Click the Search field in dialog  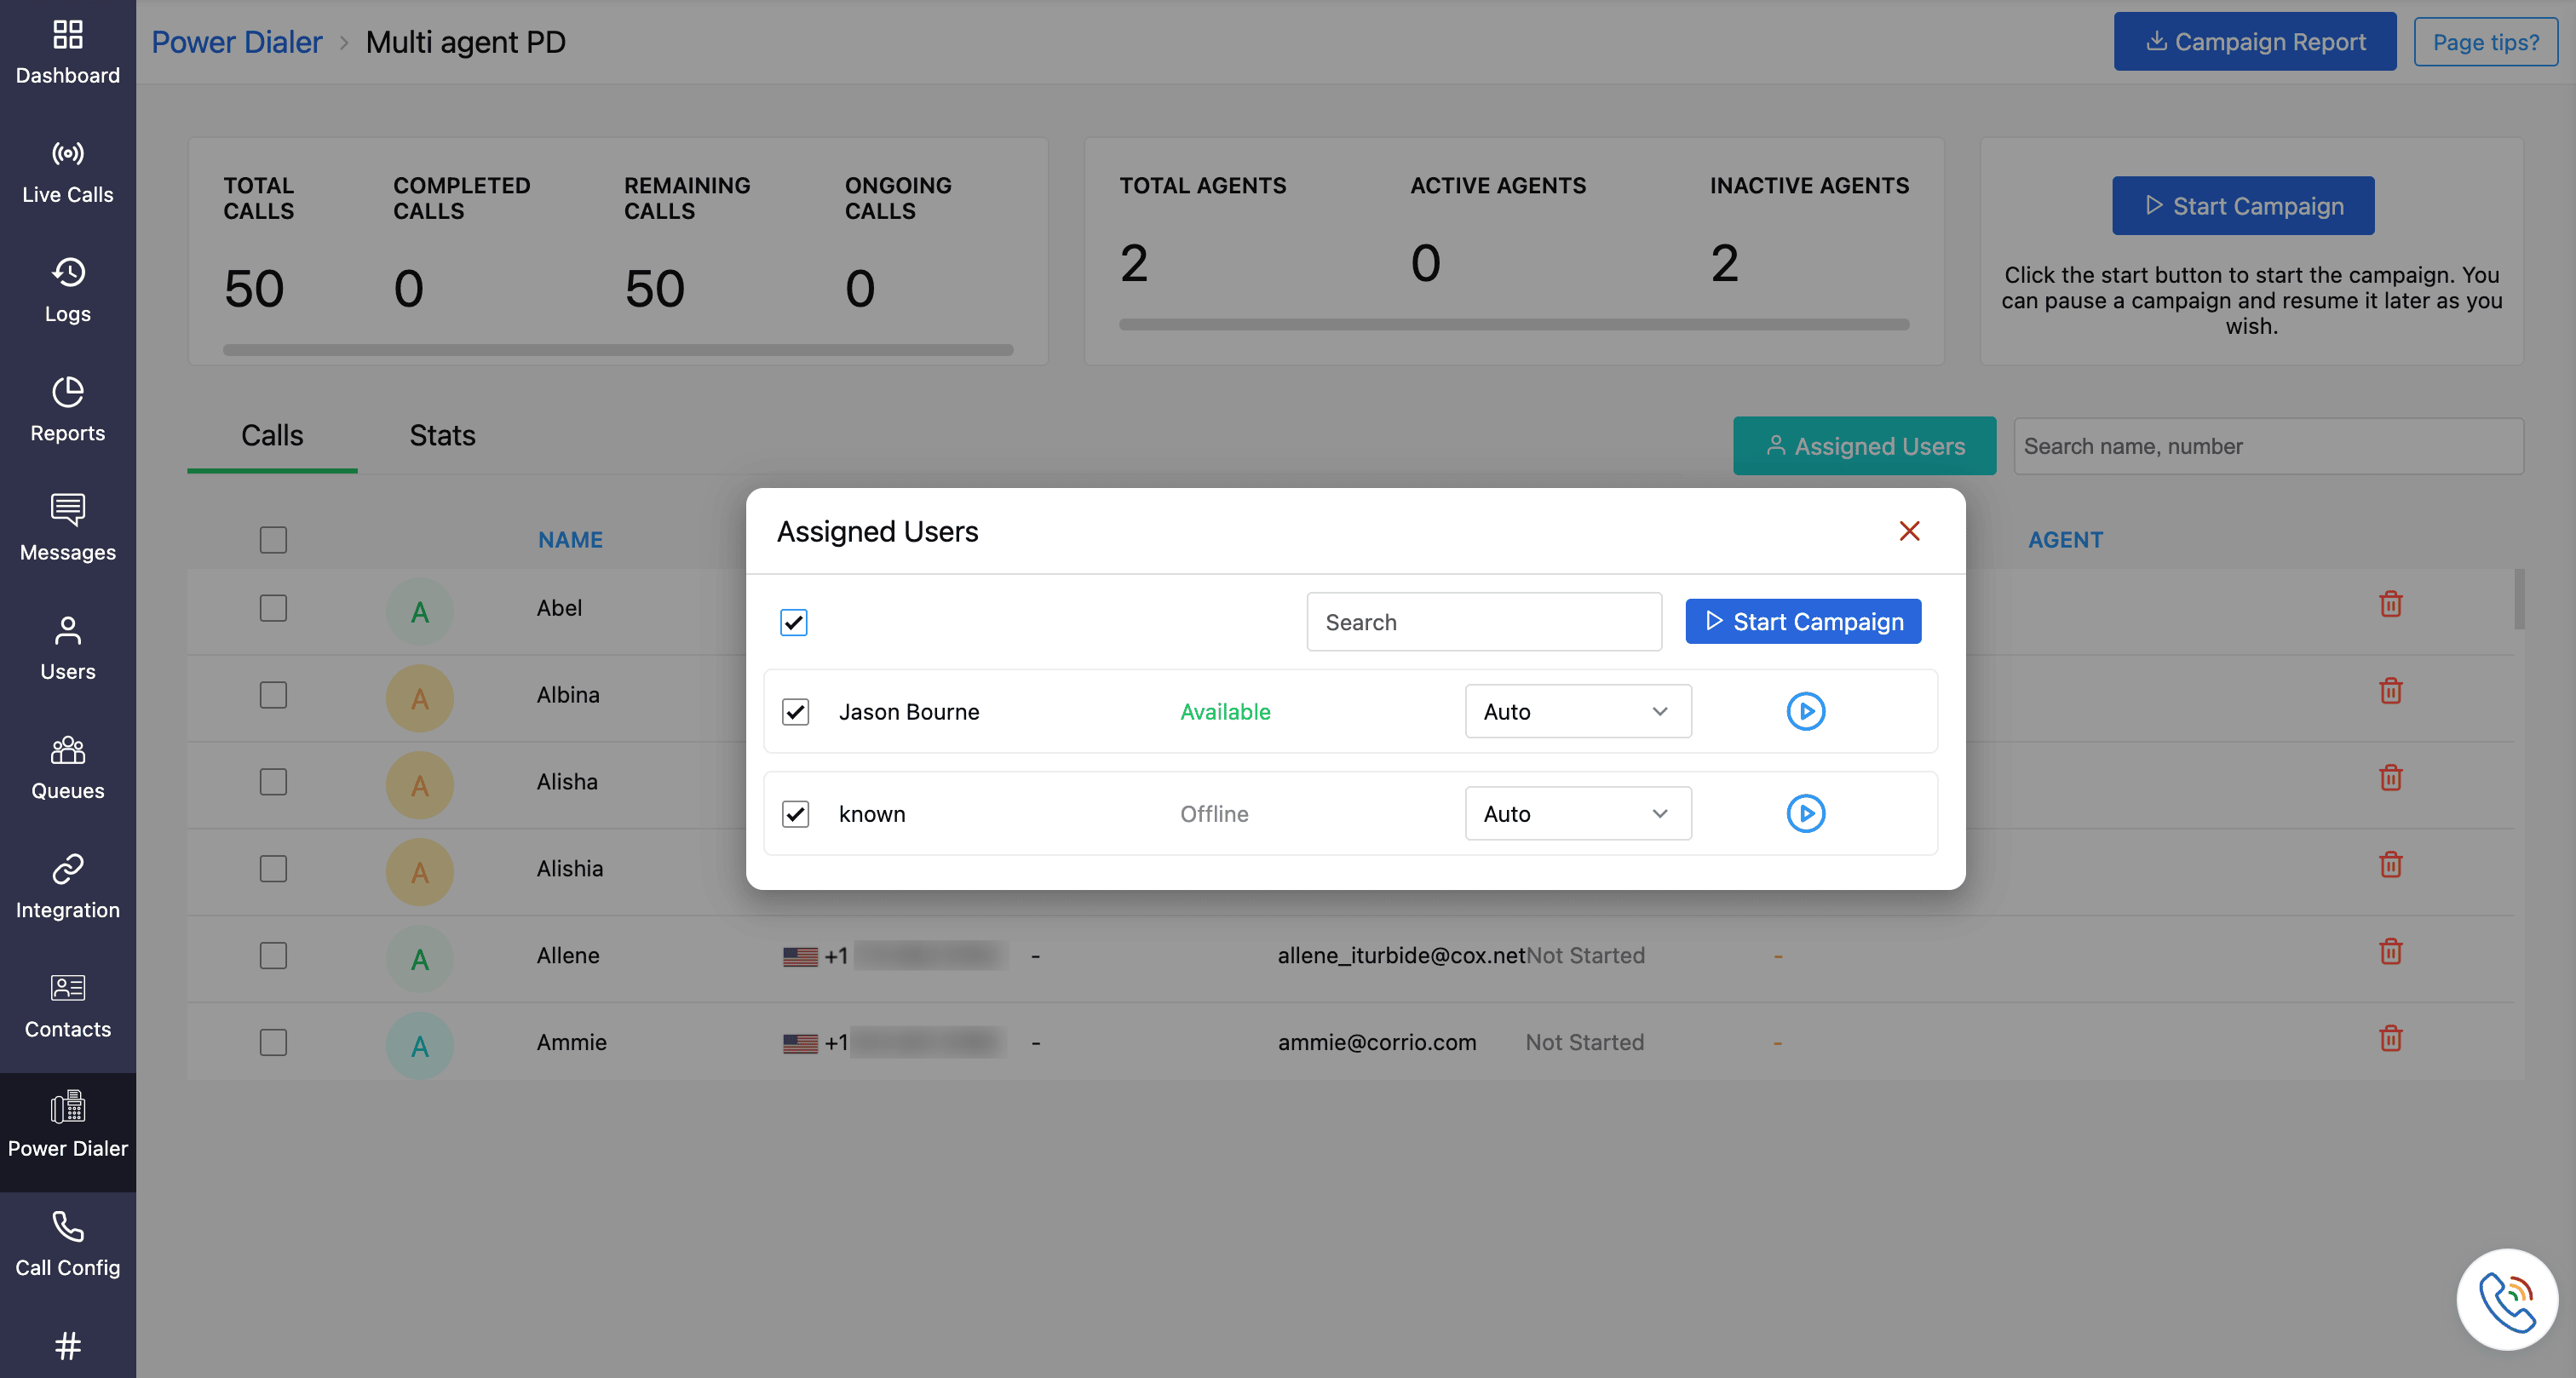[1483, 622]
